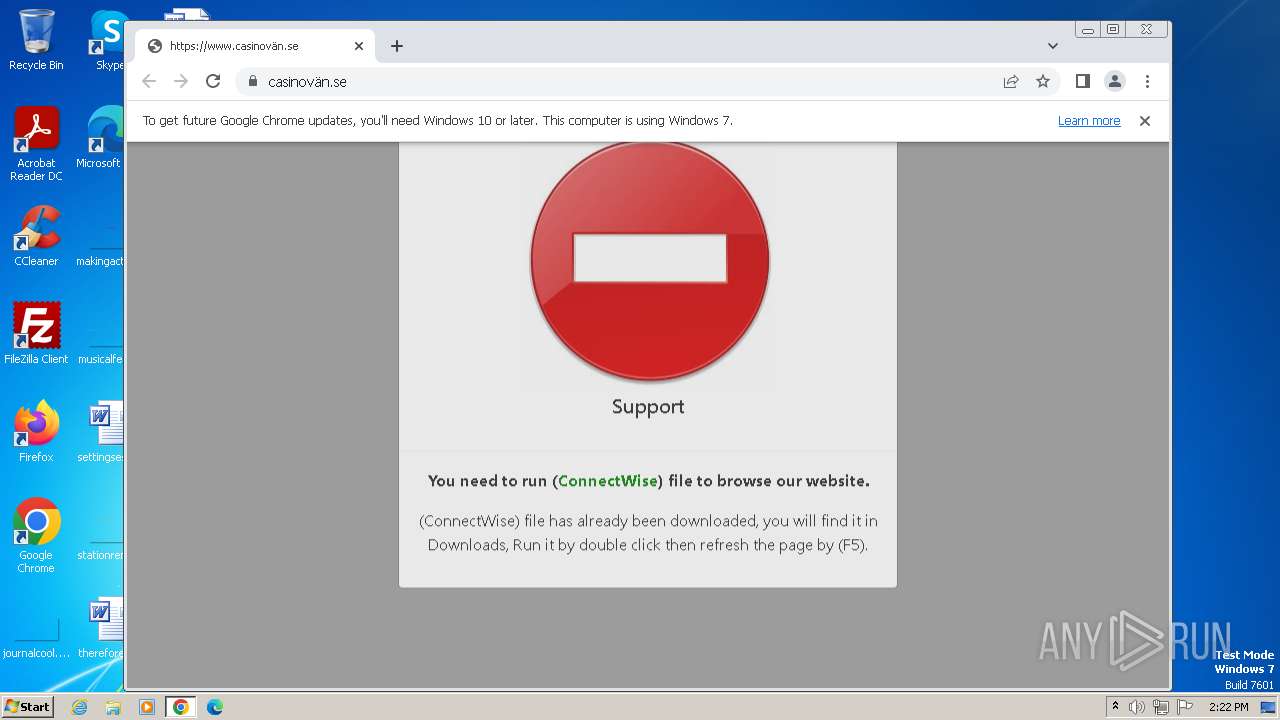Maximize the Chrome window
The image size is (1280, 720).
click(x=1113, y=30)
